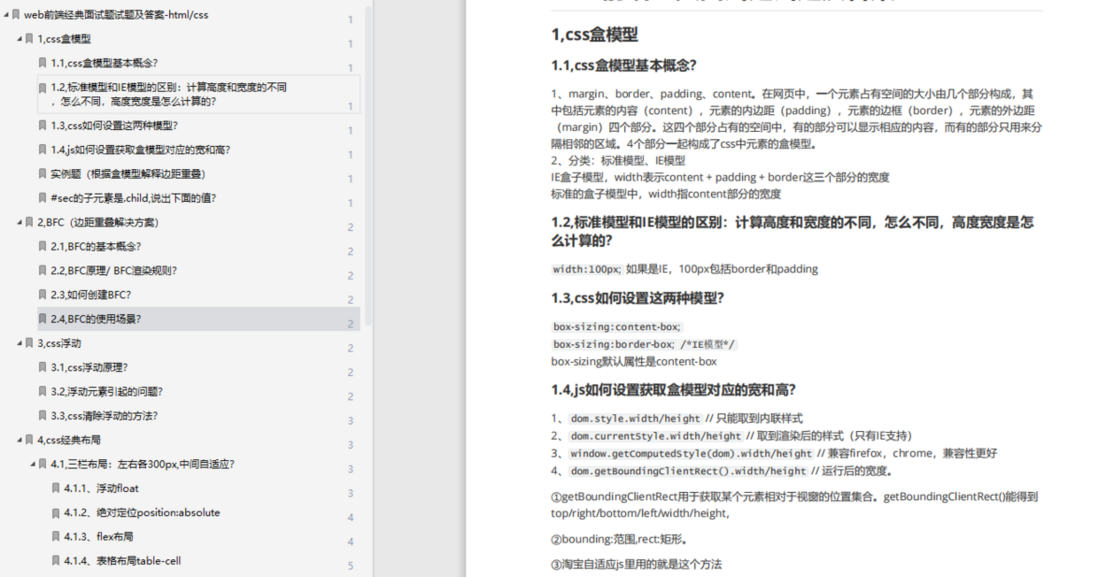This screenshot has height=577, width=1098.
Task: Jump to 1.4 js如何设置获取盒模型 outline entry
Action: [x=140, y=150]
